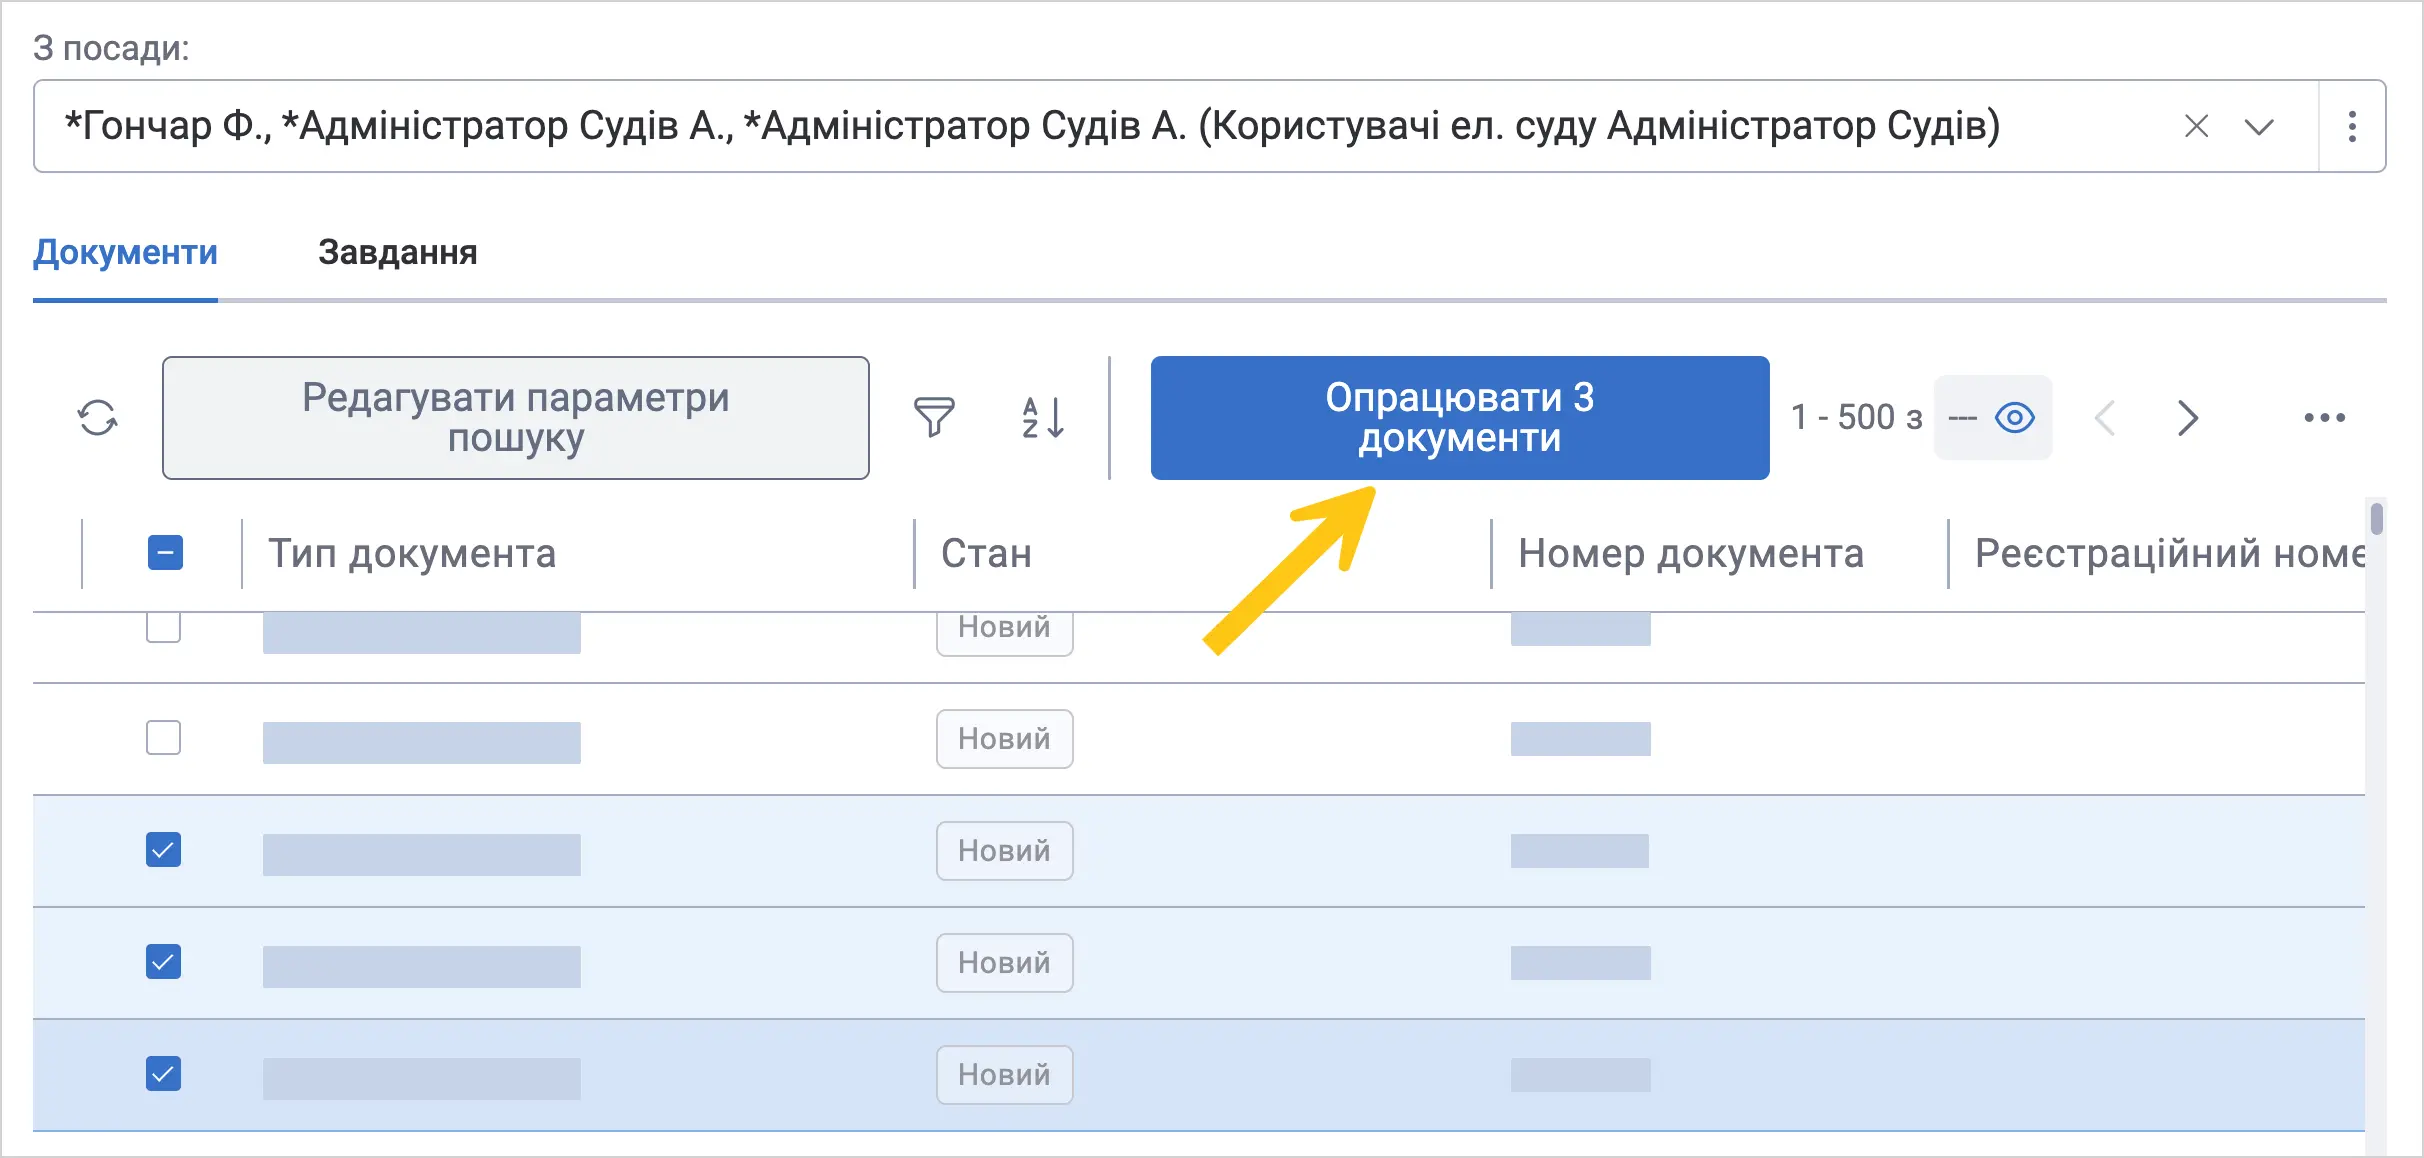Open vertical dots menu beside positions field
This screenshot has width=2424, height=1158.
[x=2352, y=126]
